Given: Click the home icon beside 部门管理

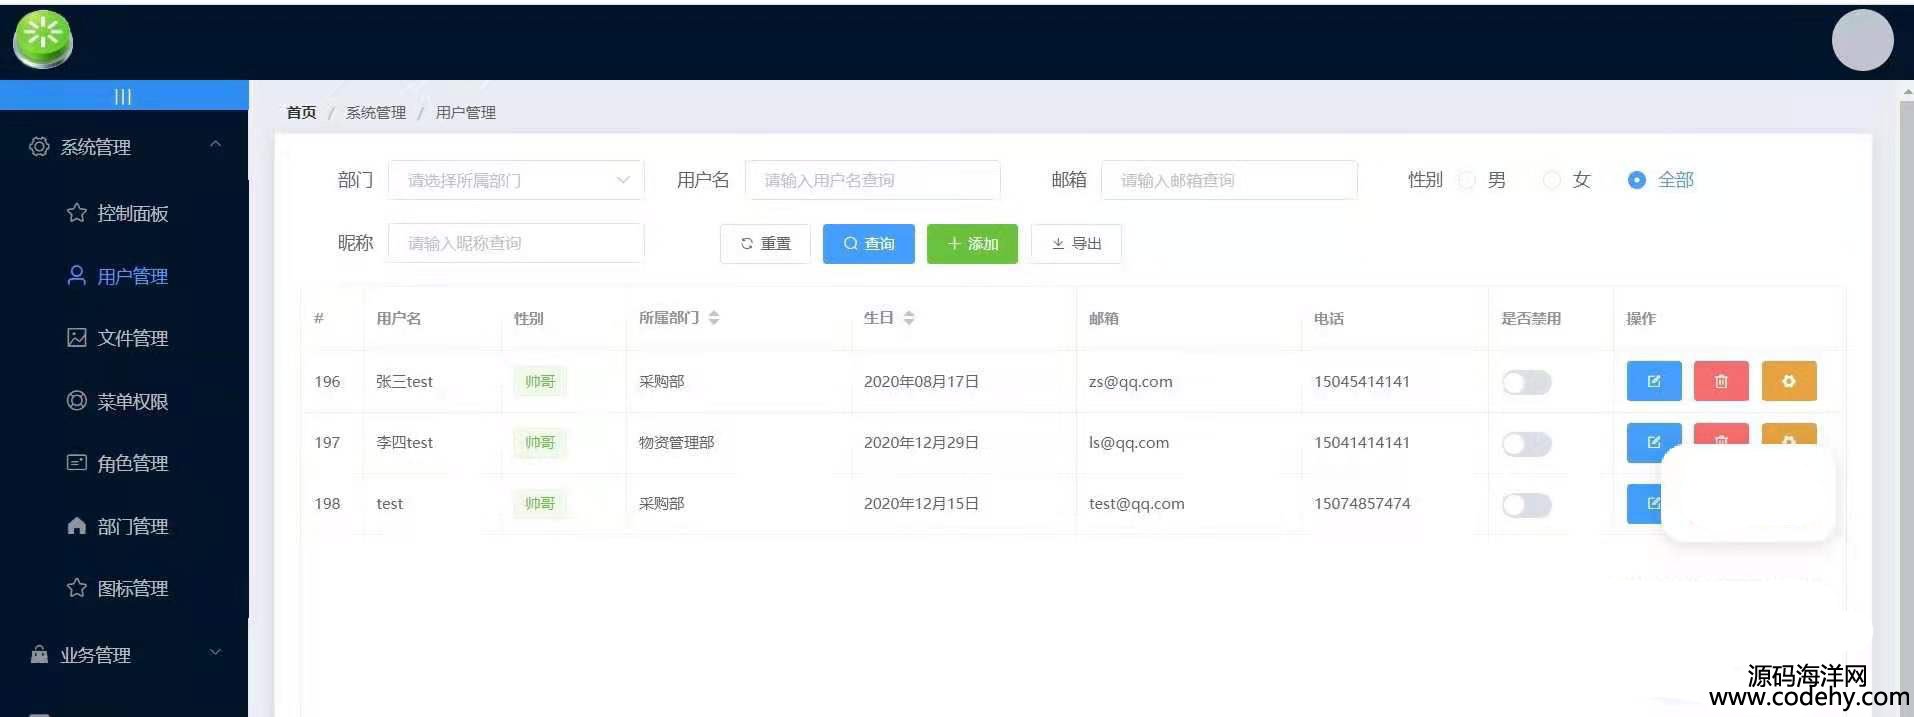Looking at the screenshot, I should tap(76, 525).
